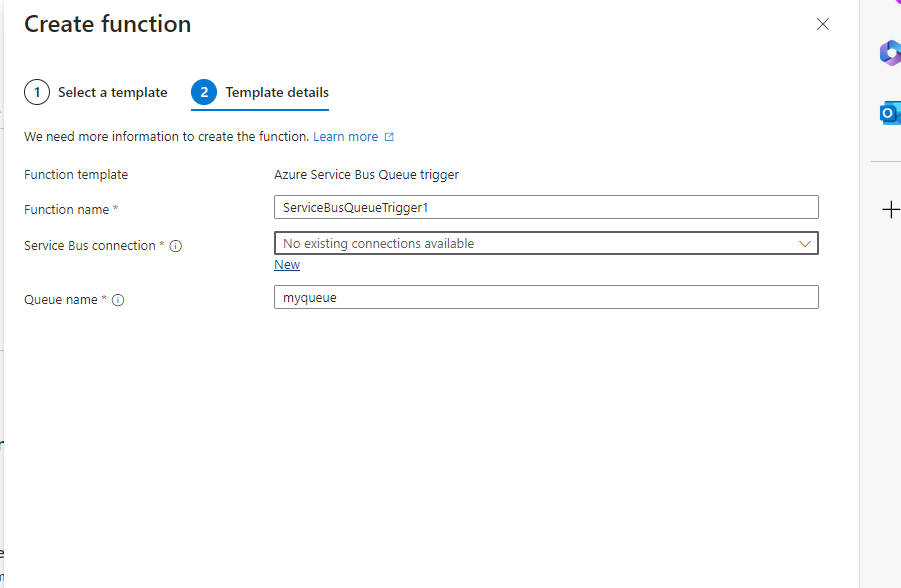
Task: Expand the chevron on the connection combo box
Action: tap(804, 244)
